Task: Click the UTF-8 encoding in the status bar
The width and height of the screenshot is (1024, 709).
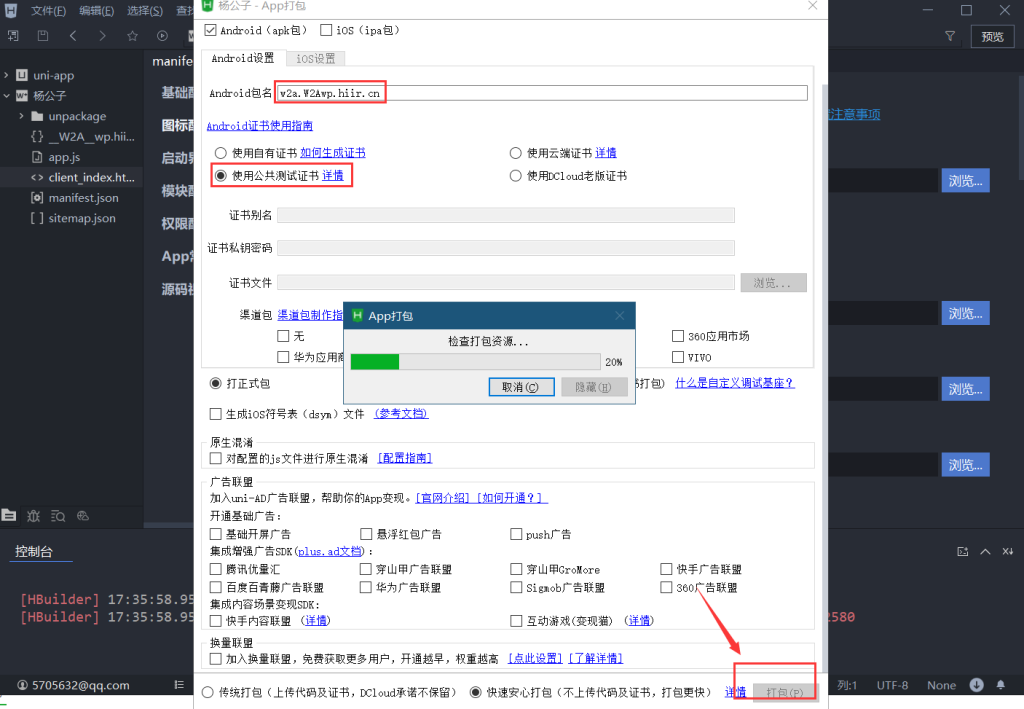Action: point(892,685)
